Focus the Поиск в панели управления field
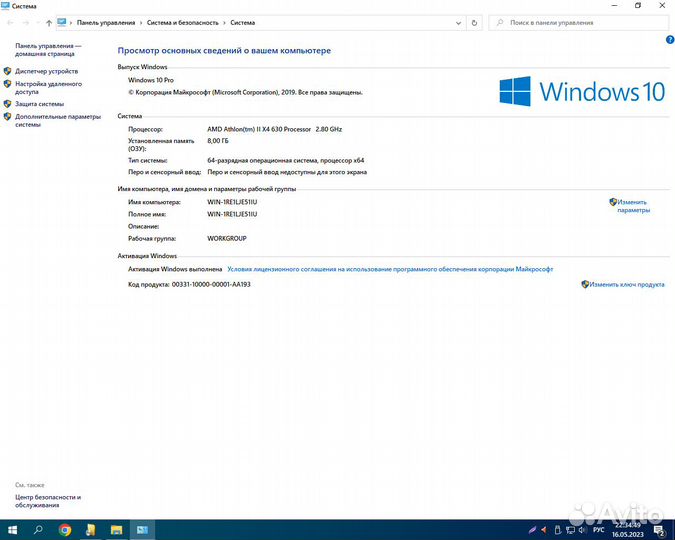This screenshot has width=675, height=540. pos(579,23)
